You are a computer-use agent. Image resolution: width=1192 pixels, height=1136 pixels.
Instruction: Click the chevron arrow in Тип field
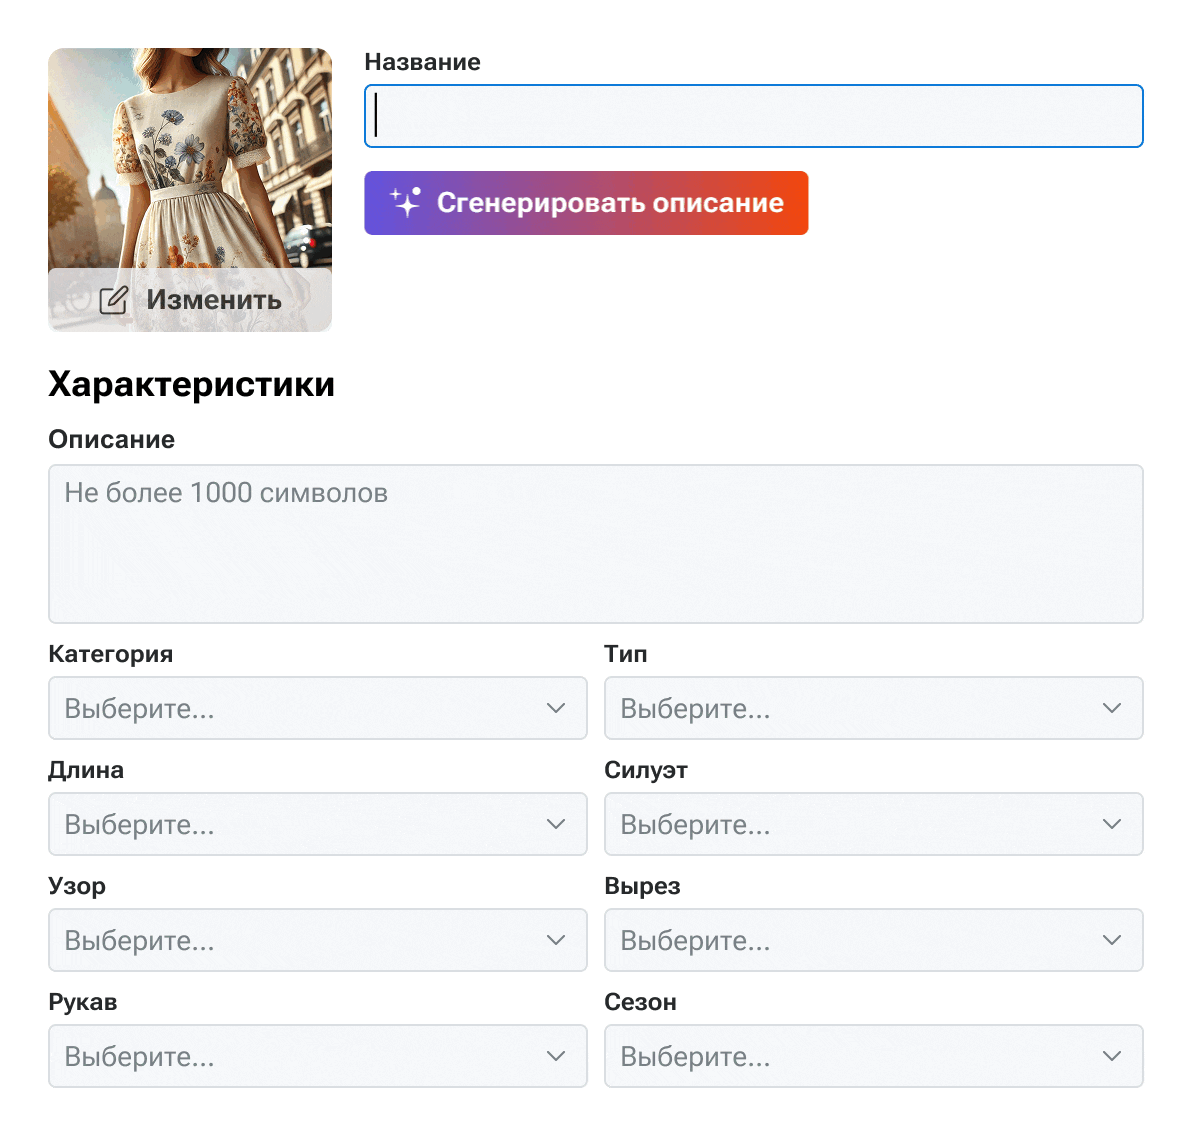pos(1112,708)
